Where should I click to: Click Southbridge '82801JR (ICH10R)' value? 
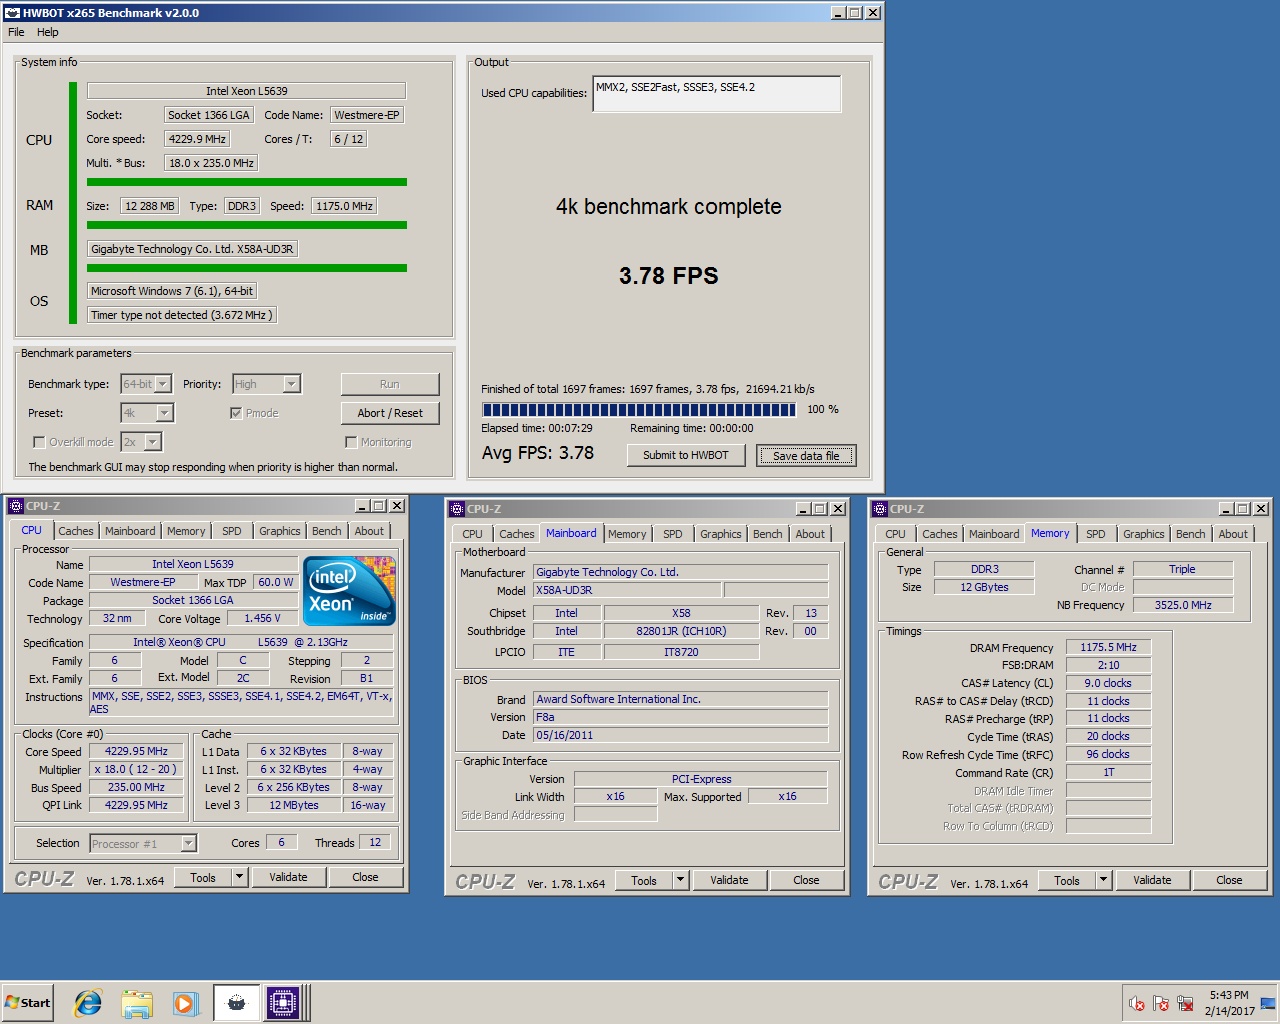681,631
